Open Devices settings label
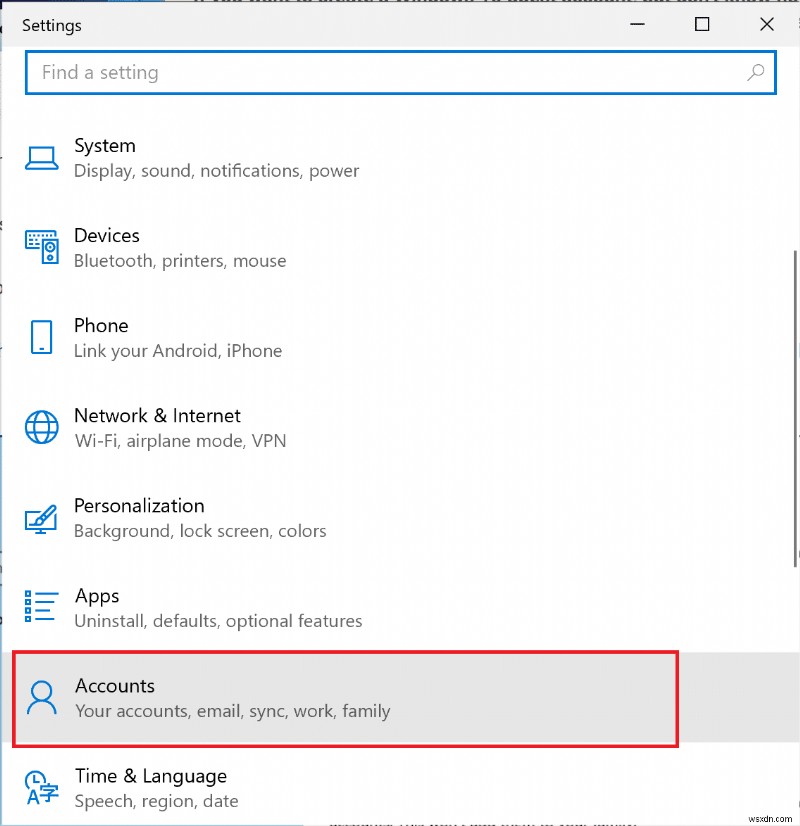The height and width of the screenshot is (826, 800). tap(107, 236)
